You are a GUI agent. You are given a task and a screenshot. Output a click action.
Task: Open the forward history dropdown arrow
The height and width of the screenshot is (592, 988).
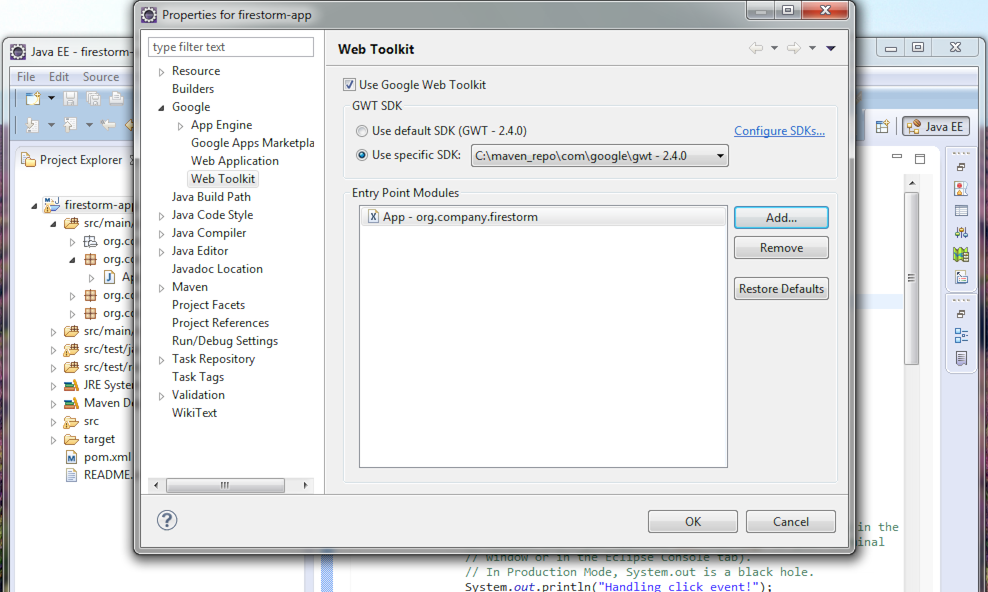point(812,48)
